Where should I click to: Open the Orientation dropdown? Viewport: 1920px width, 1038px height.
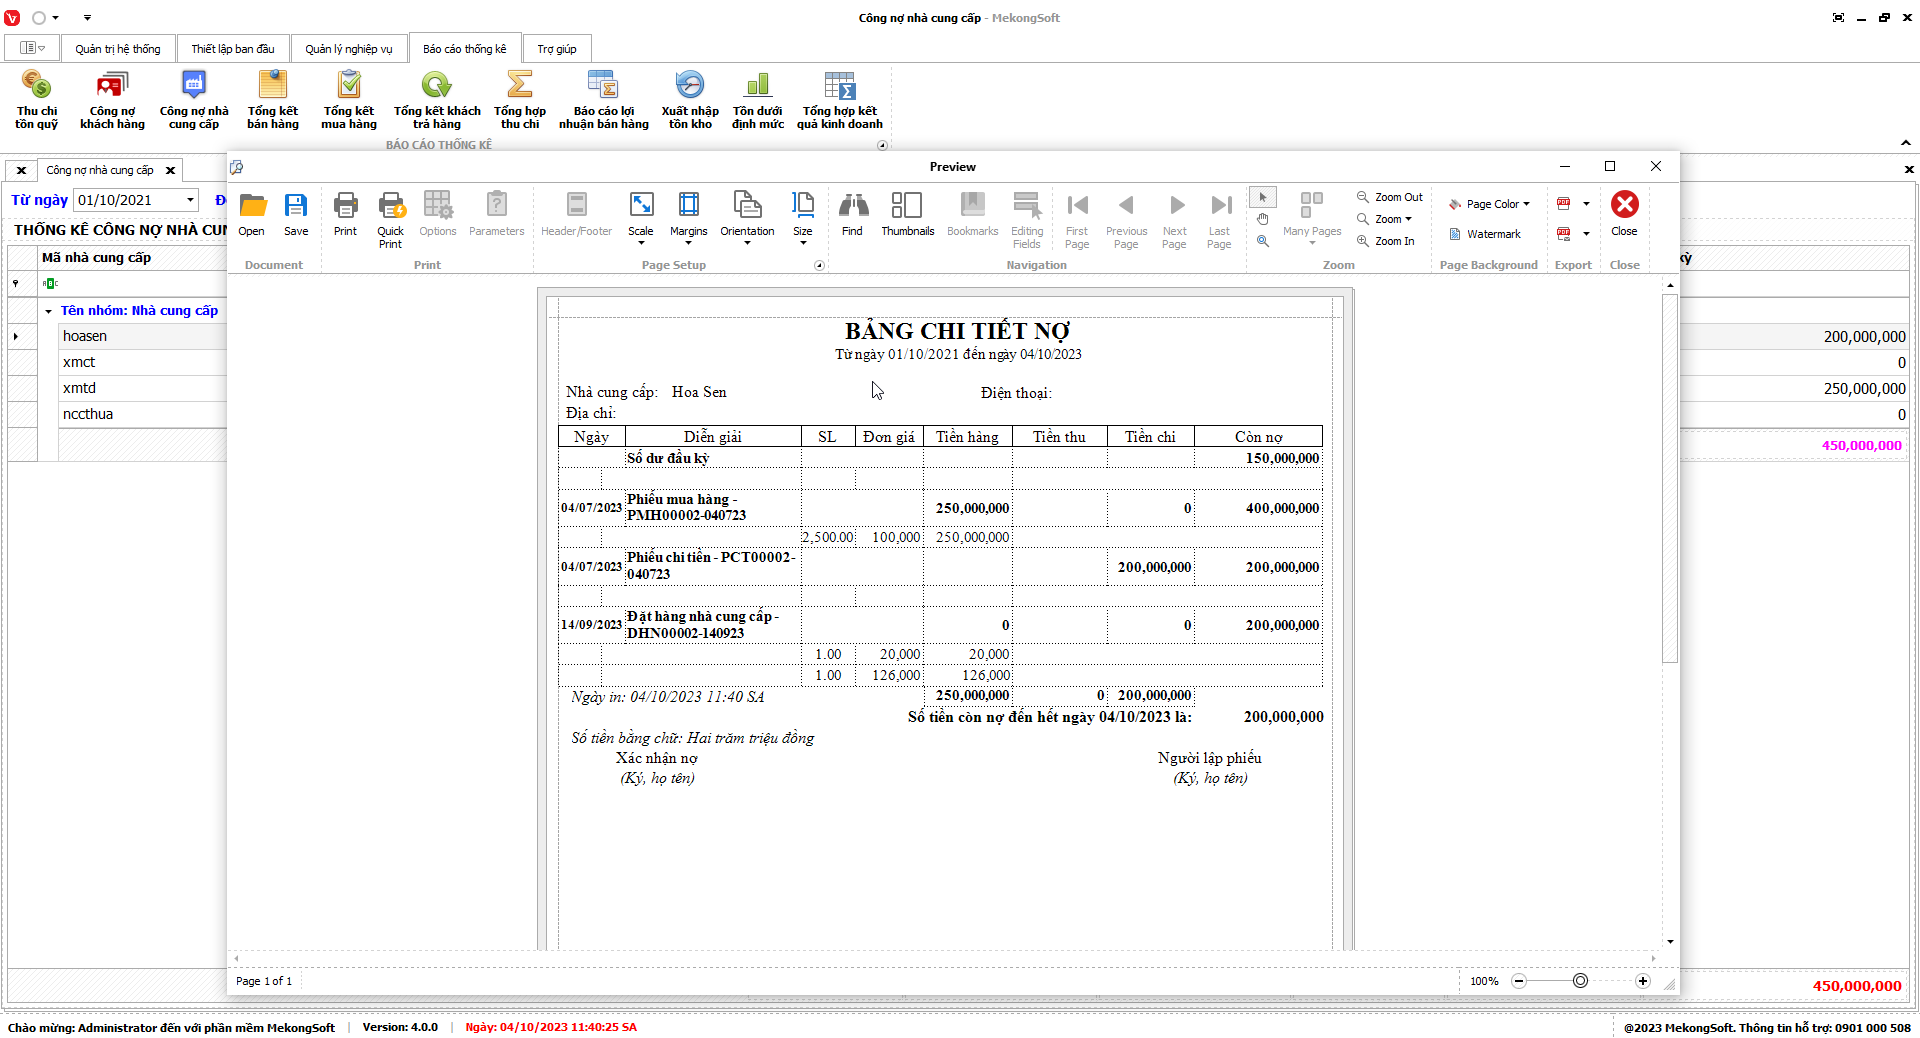click(x=747, y=218)
